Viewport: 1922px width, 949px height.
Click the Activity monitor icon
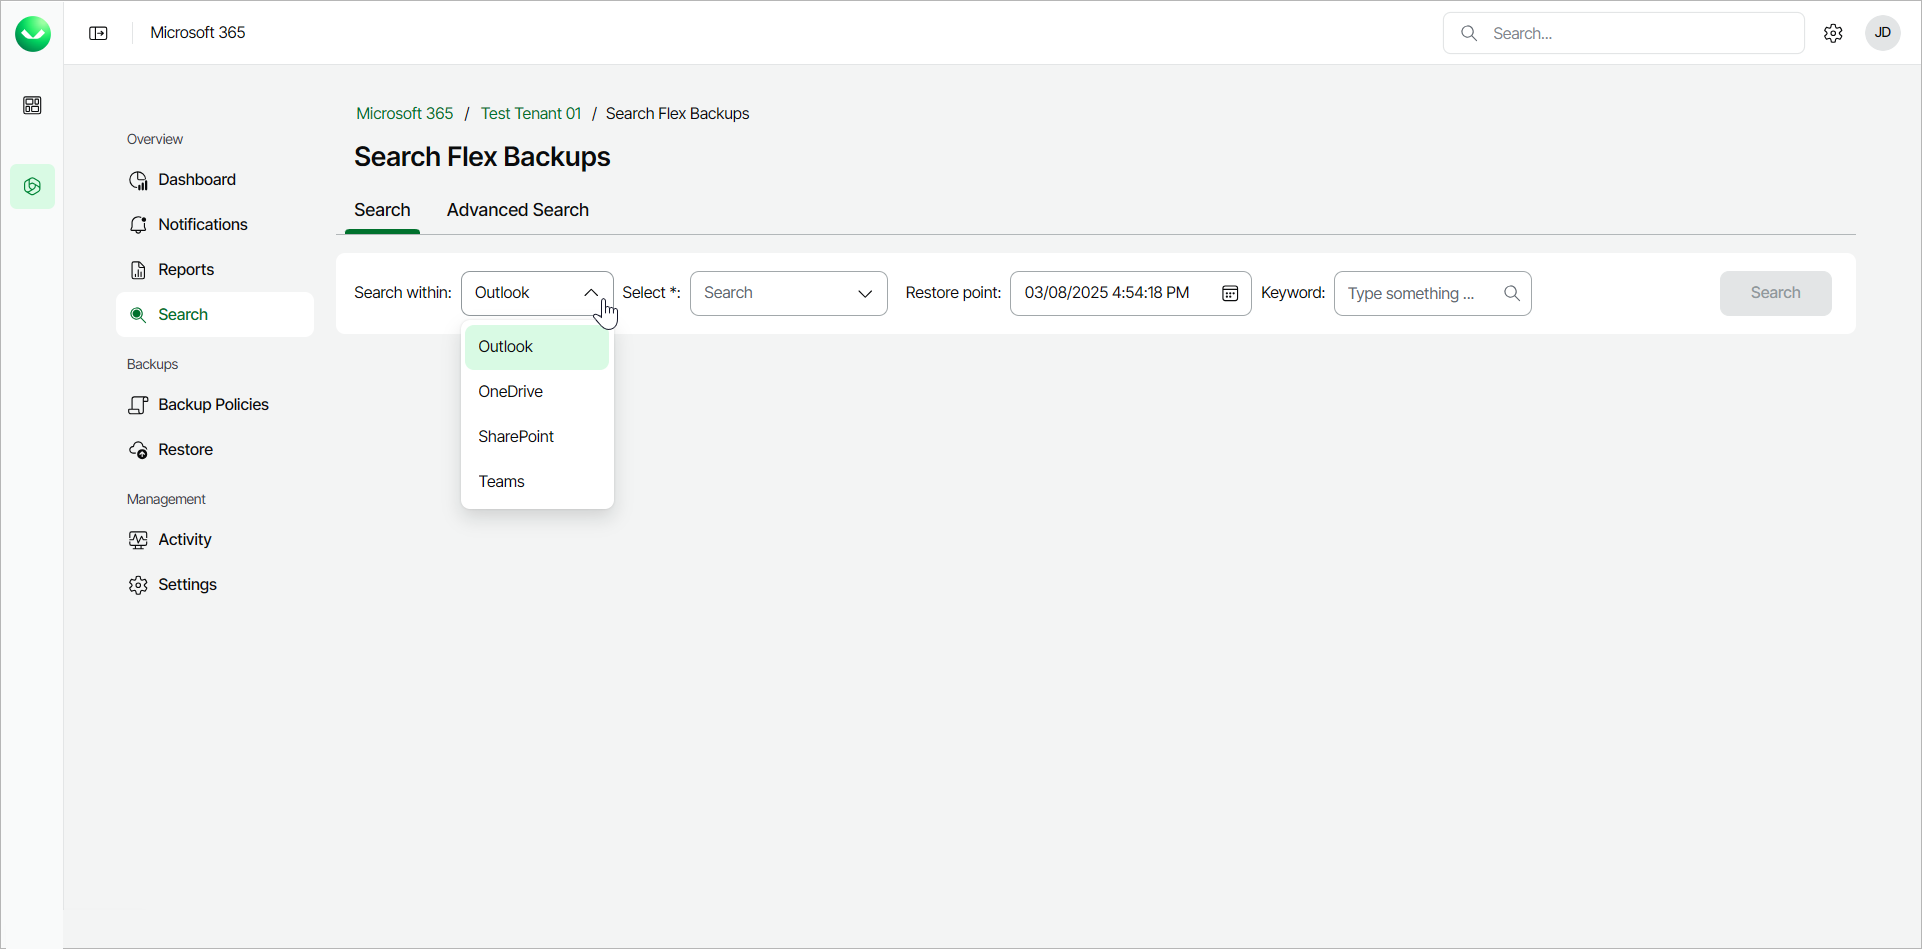(x=138, y=540)
